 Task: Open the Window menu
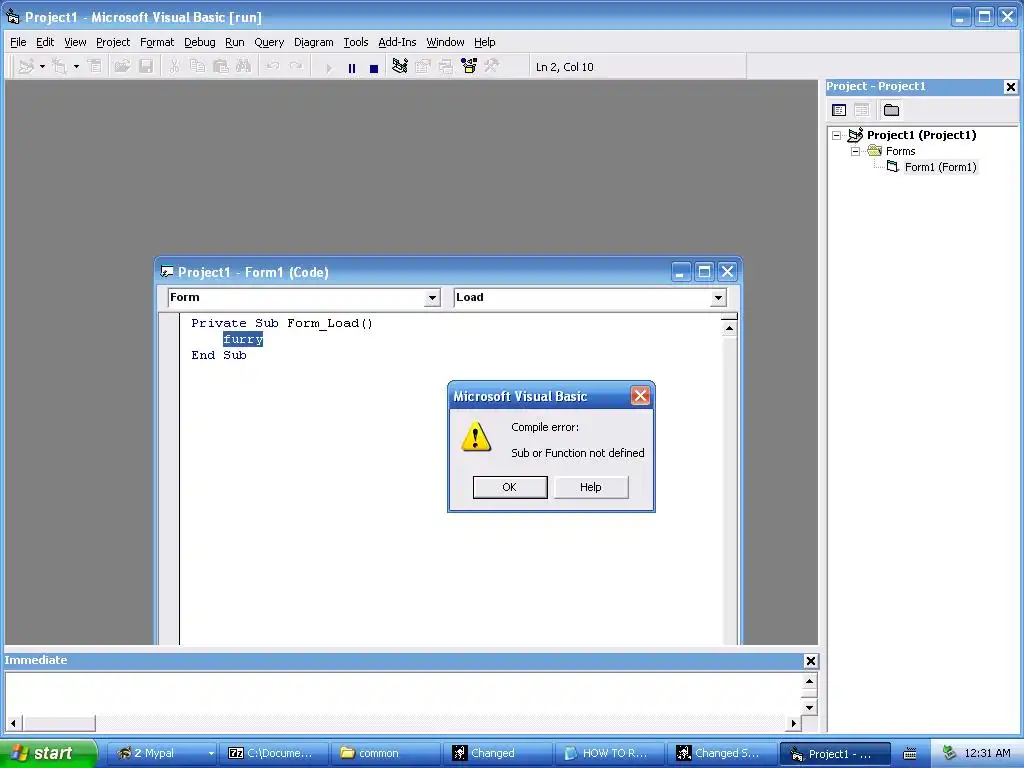click(x=445, y=42)
